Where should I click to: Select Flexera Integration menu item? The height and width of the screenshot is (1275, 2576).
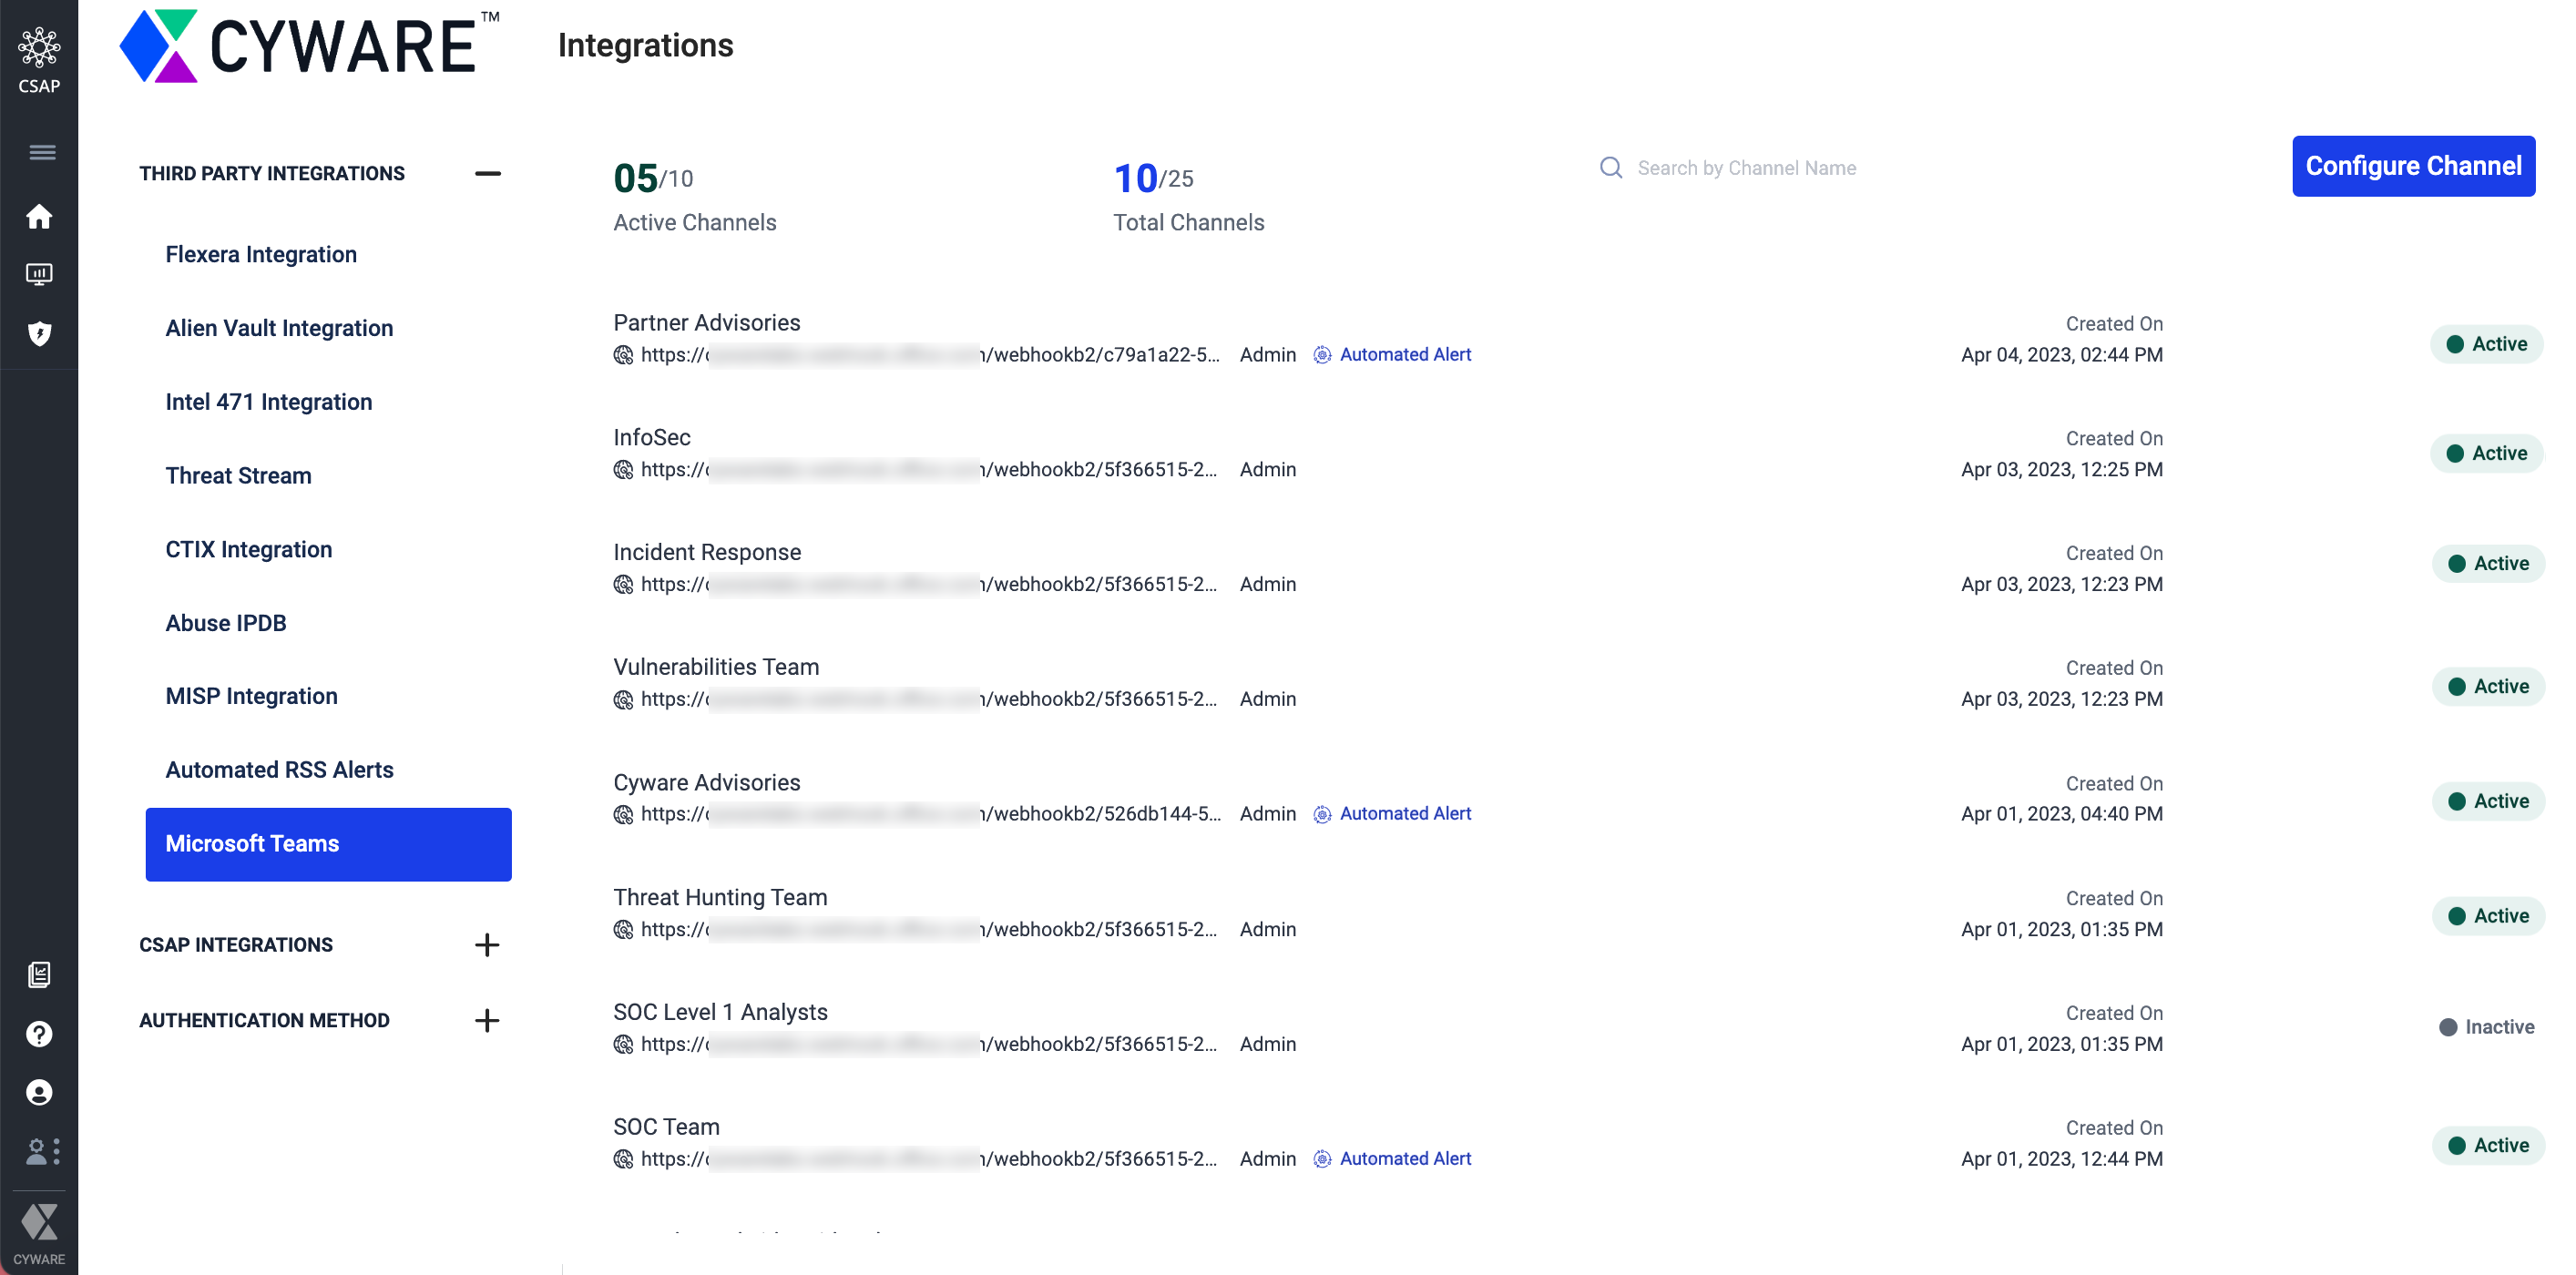click(261, 254)
